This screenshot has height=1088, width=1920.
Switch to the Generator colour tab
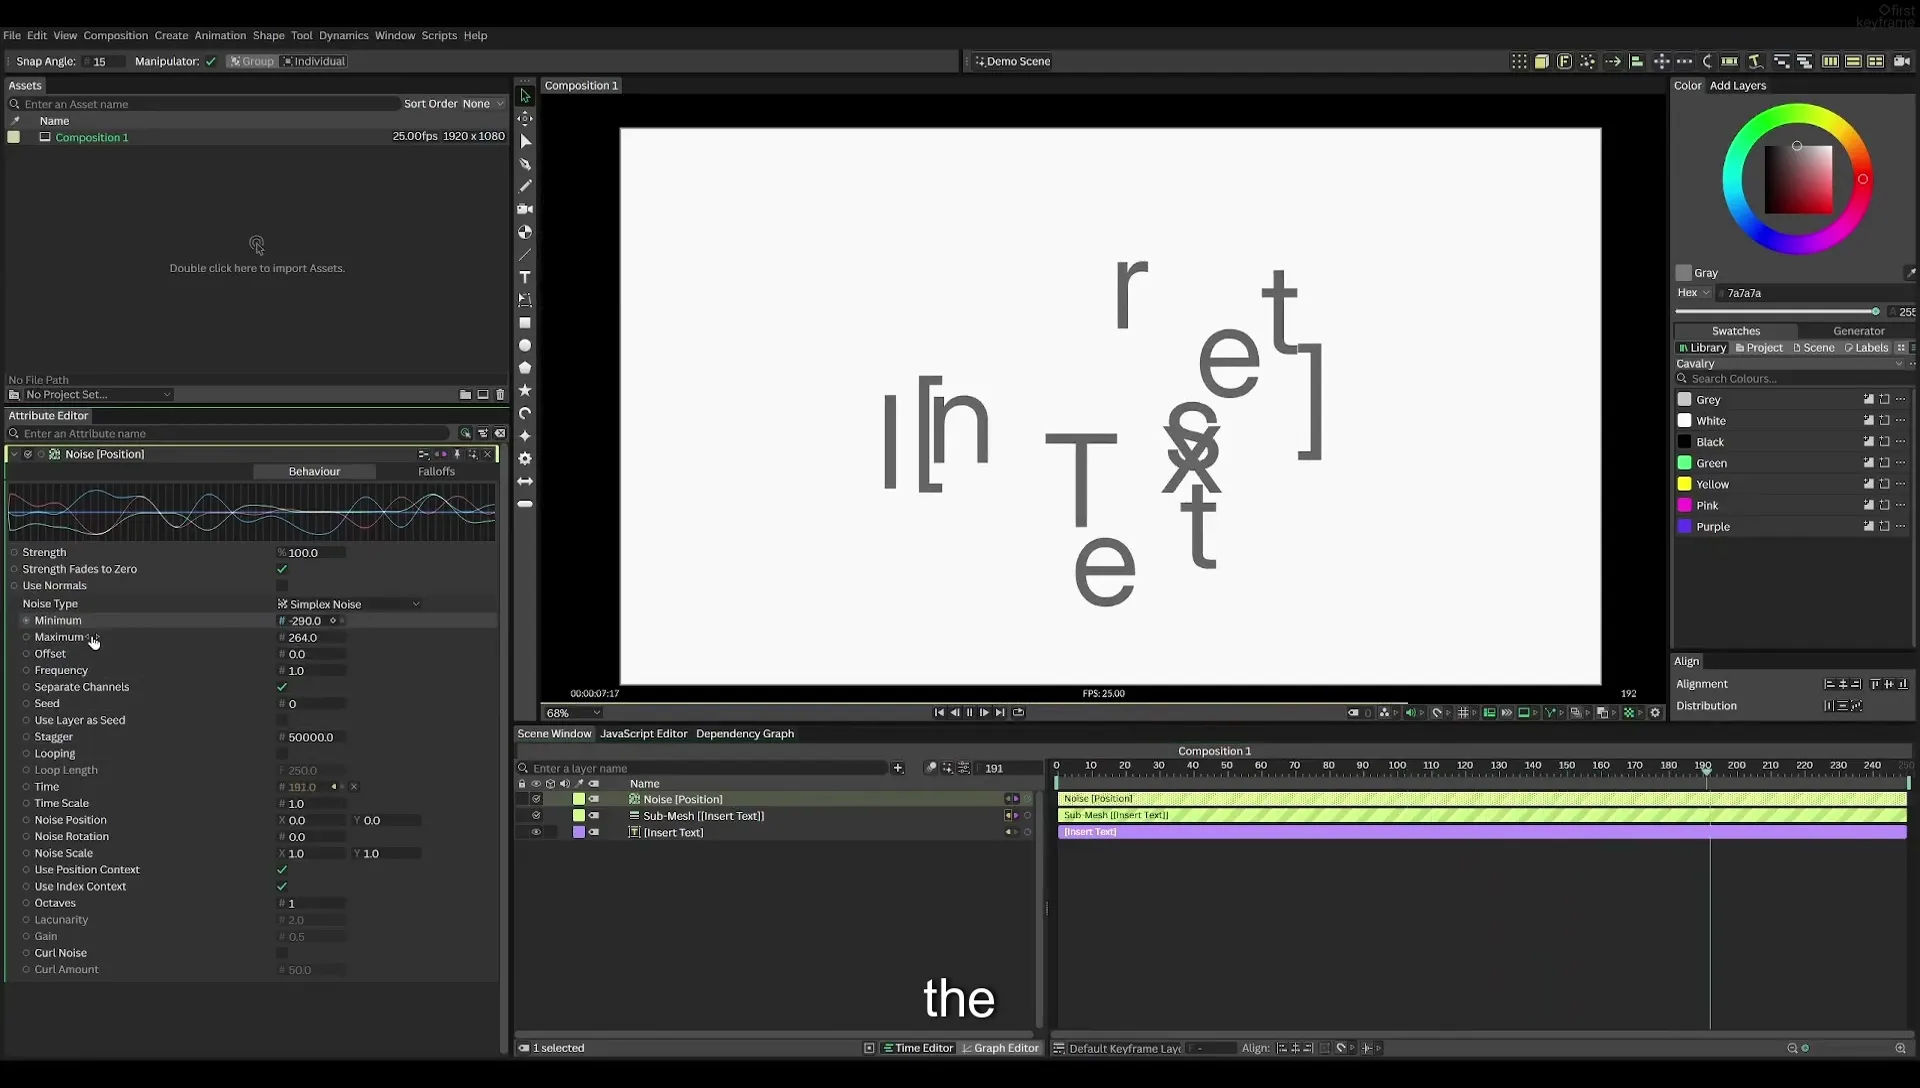pos(1858,331)
